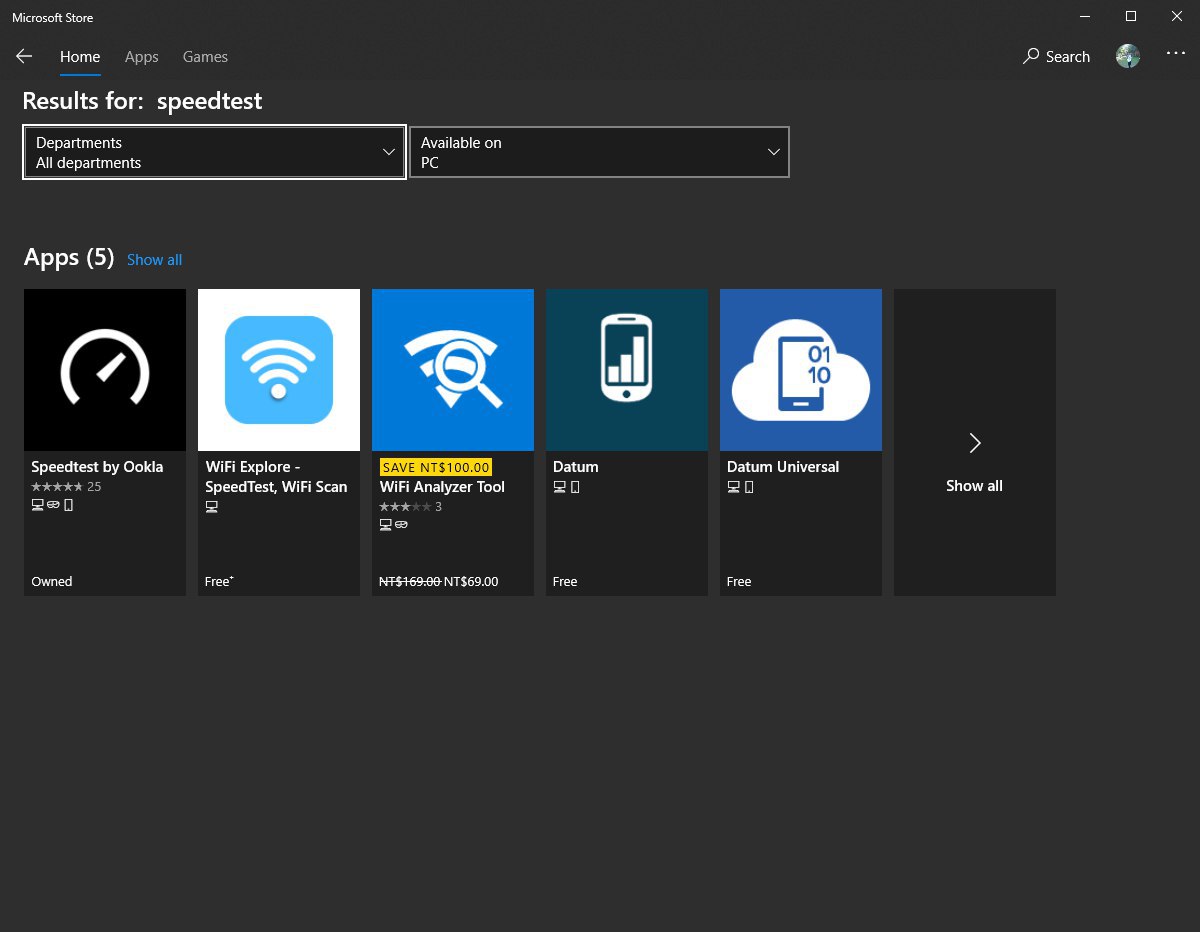Click the Speedtest by Ookla star rating
Viewport: 1200px width, 932px height.
coord(57,487)
